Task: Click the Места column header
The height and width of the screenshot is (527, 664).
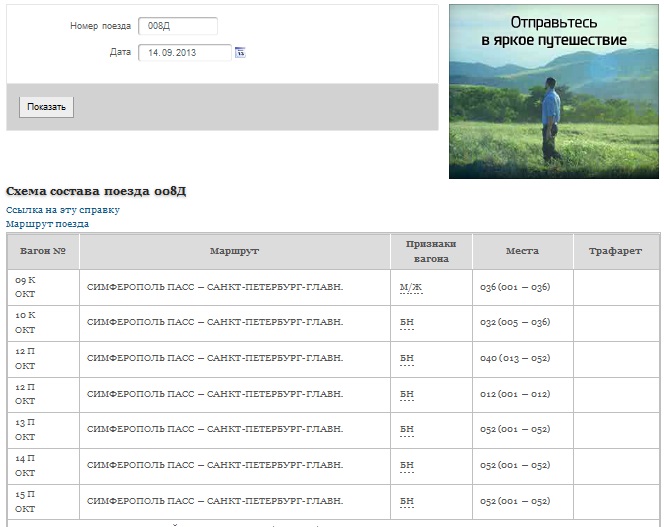Action: click(522, 251)
